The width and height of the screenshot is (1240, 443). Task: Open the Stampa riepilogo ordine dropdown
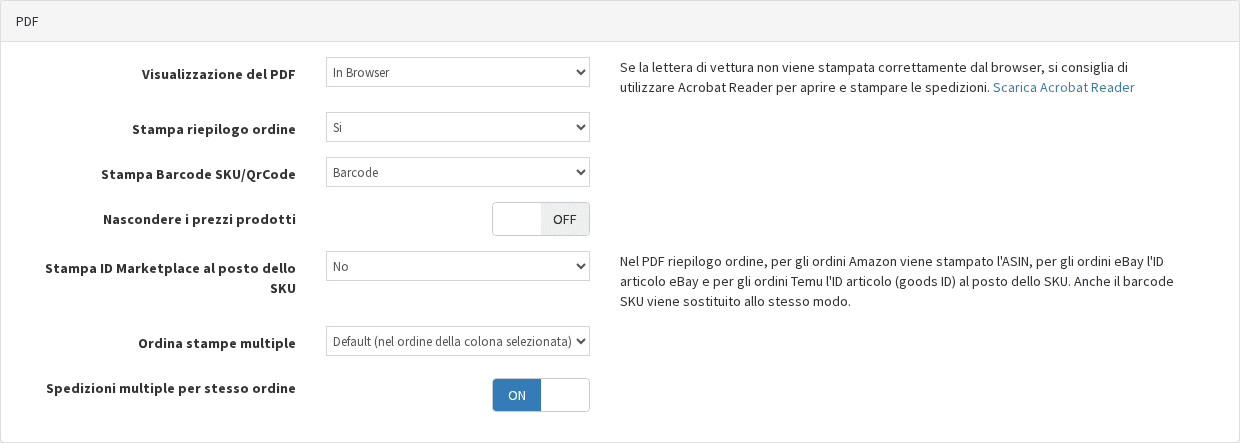tap(457, 127)
